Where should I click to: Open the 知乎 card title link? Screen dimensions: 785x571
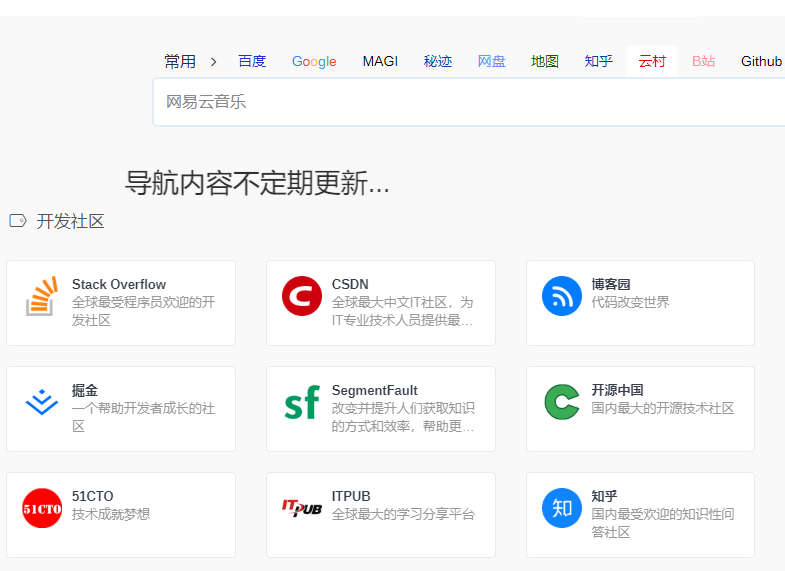click(x=604, y=496)
